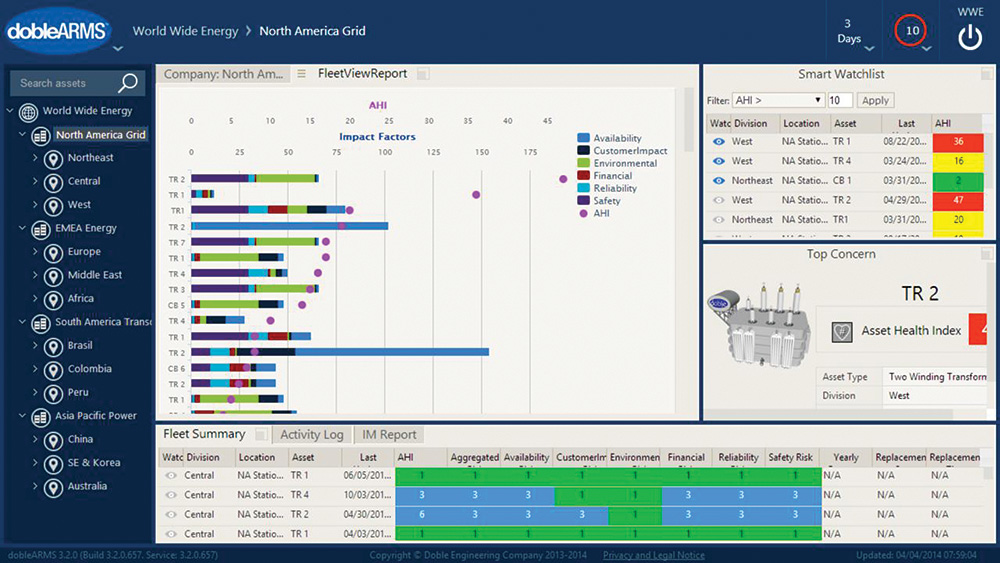Click the Europe location pin icon
The height and width of the screenshot is (563, 1000).
coord(53,253)
